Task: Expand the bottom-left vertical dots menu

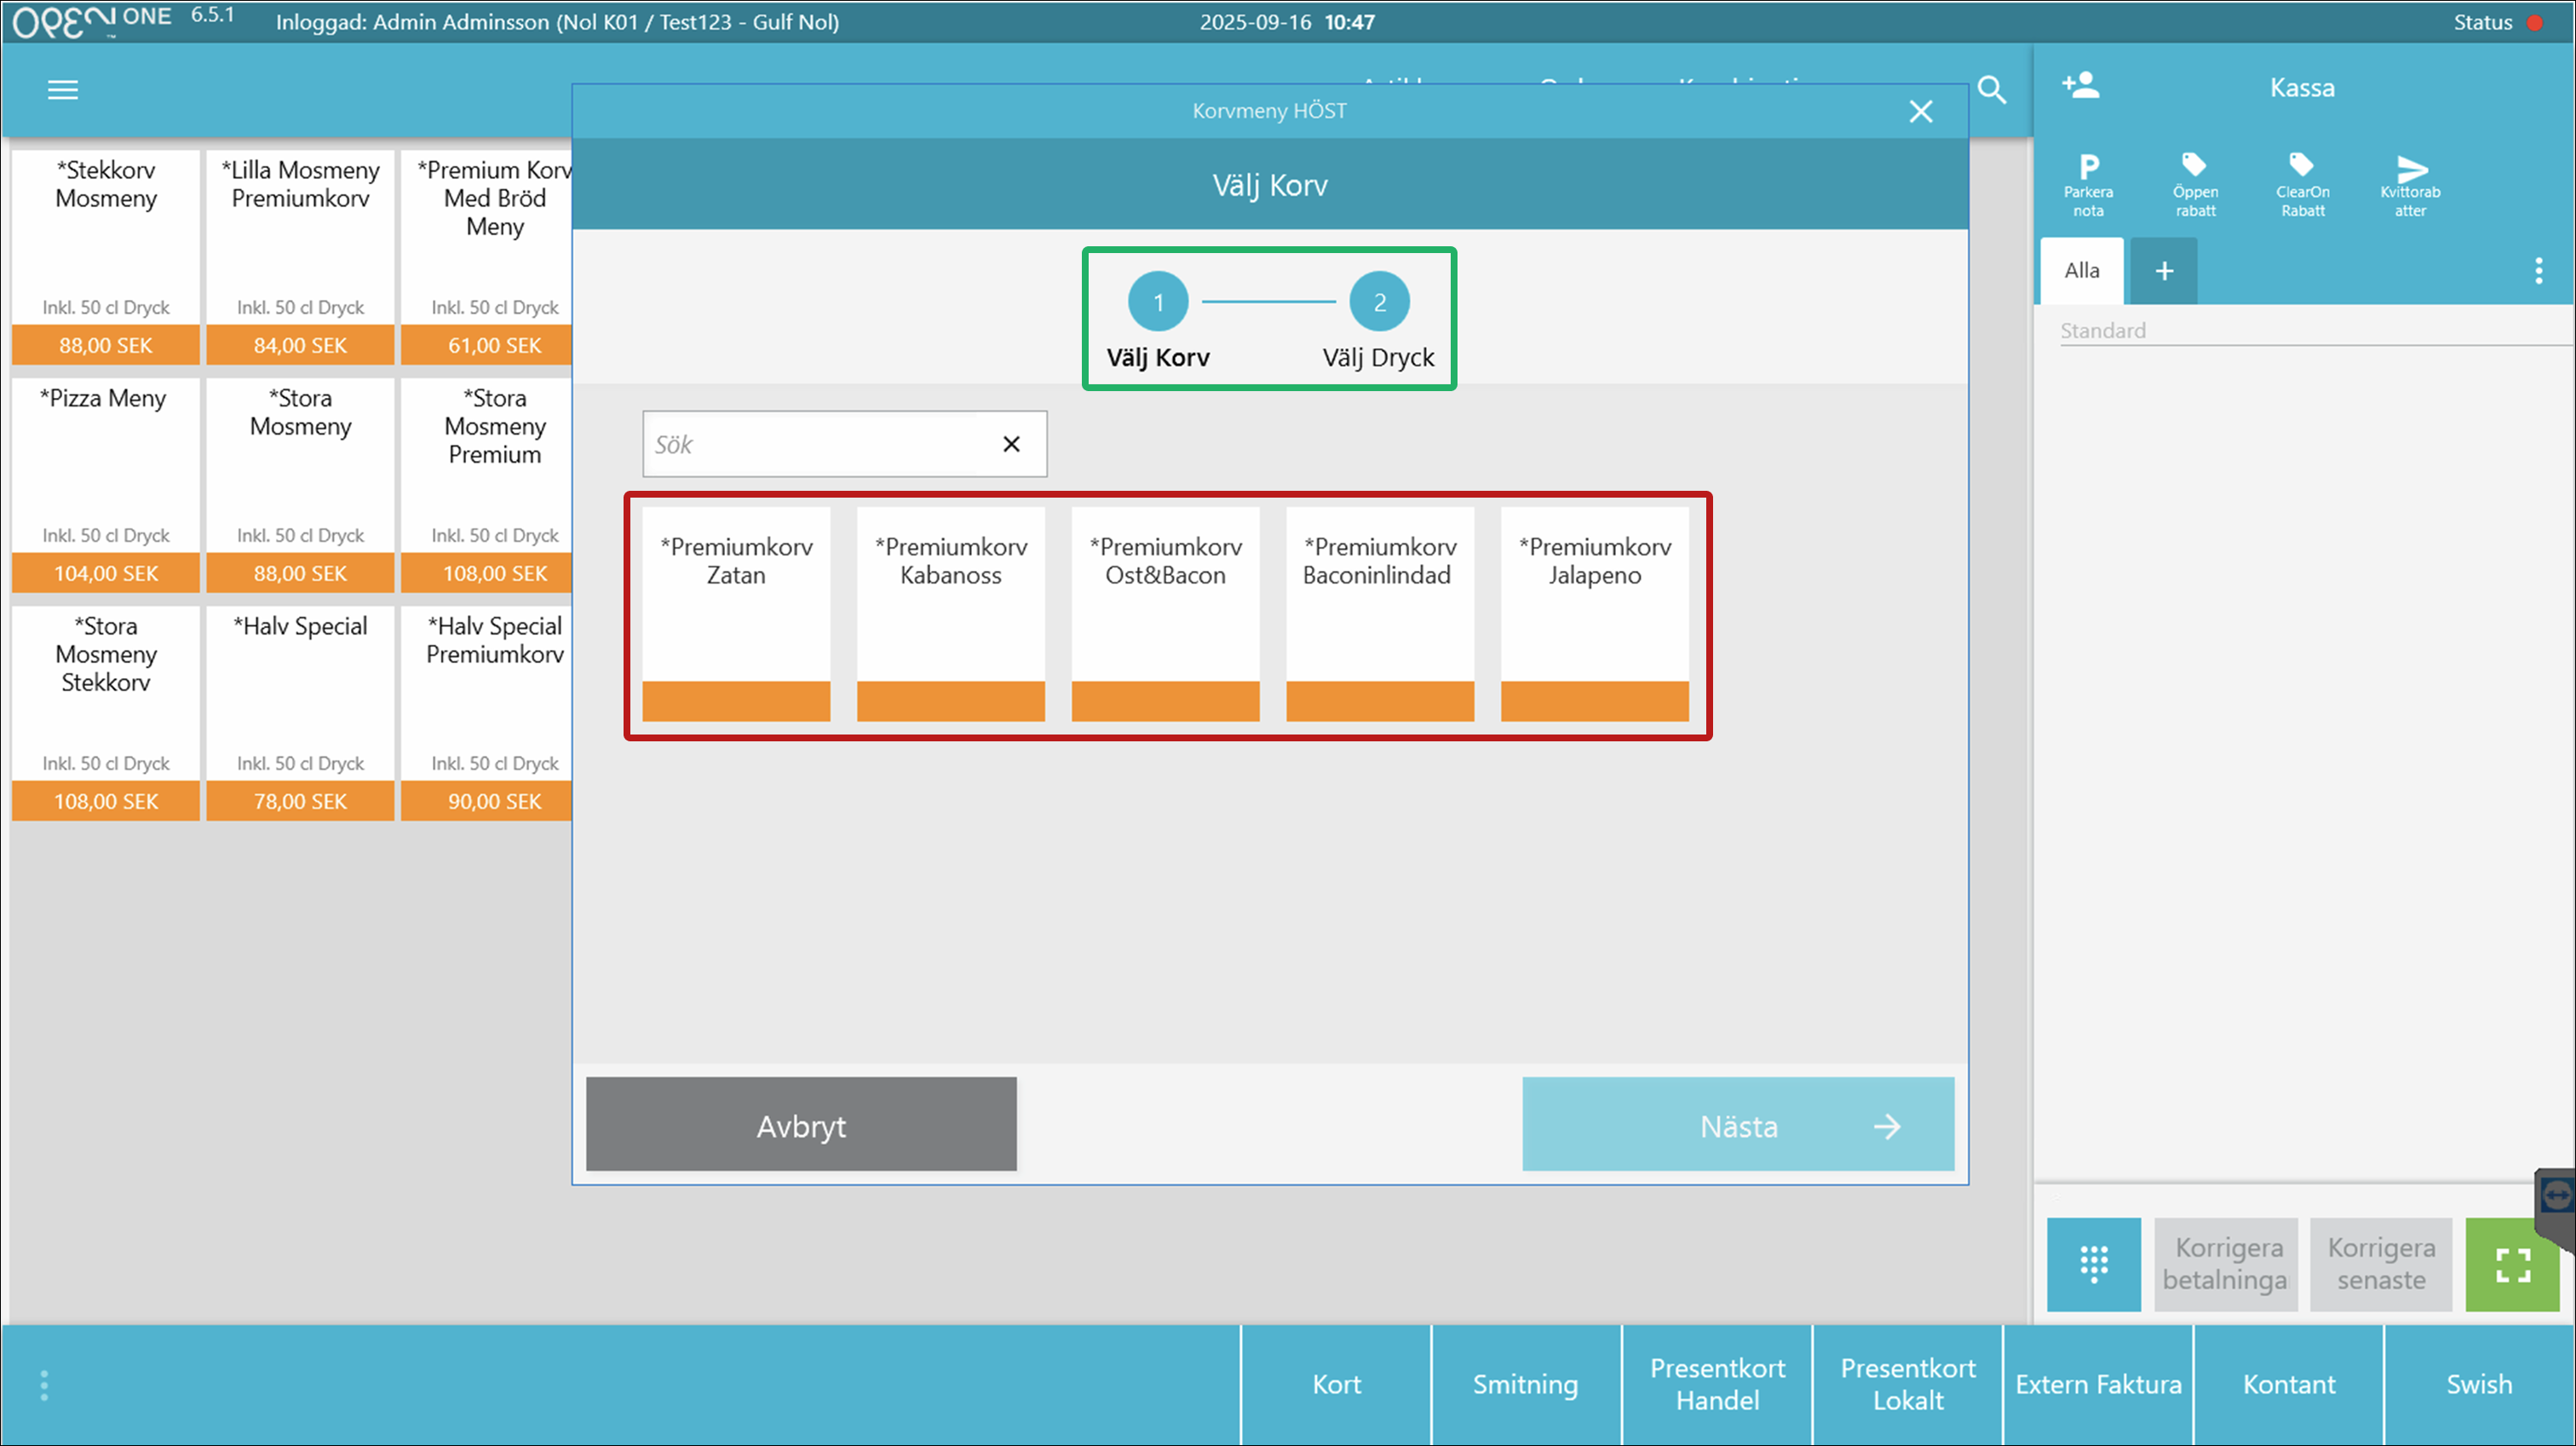Action: pos(44,1385)
